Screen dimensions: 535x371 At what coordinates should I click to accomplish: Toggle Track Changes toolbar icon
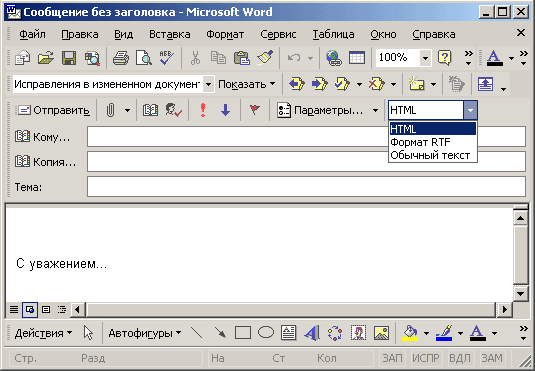(456, 84)
